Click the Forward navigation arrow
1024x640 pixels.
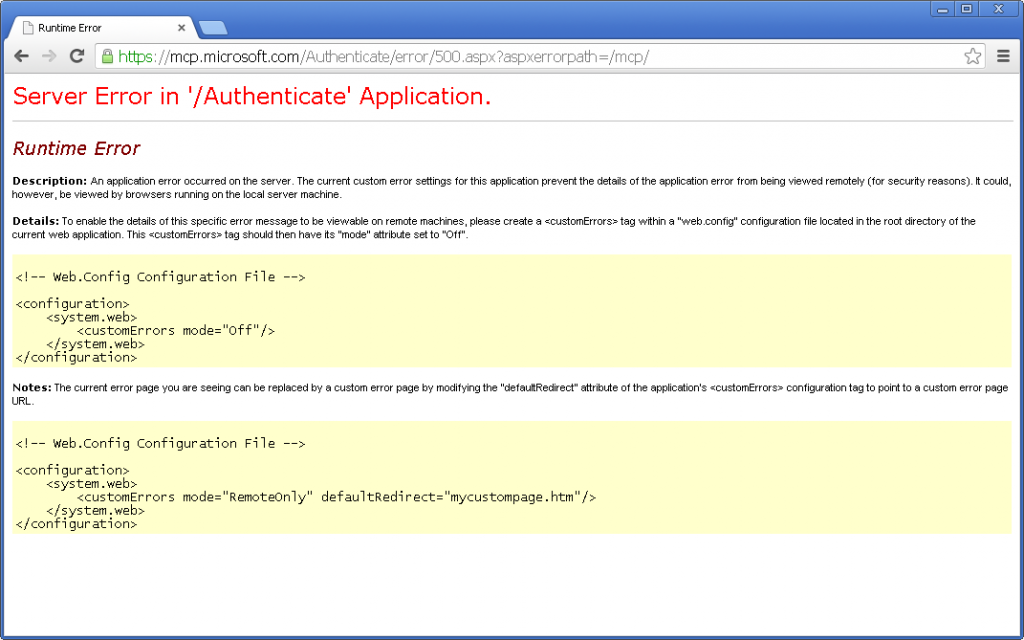click(x=48, y=56)
